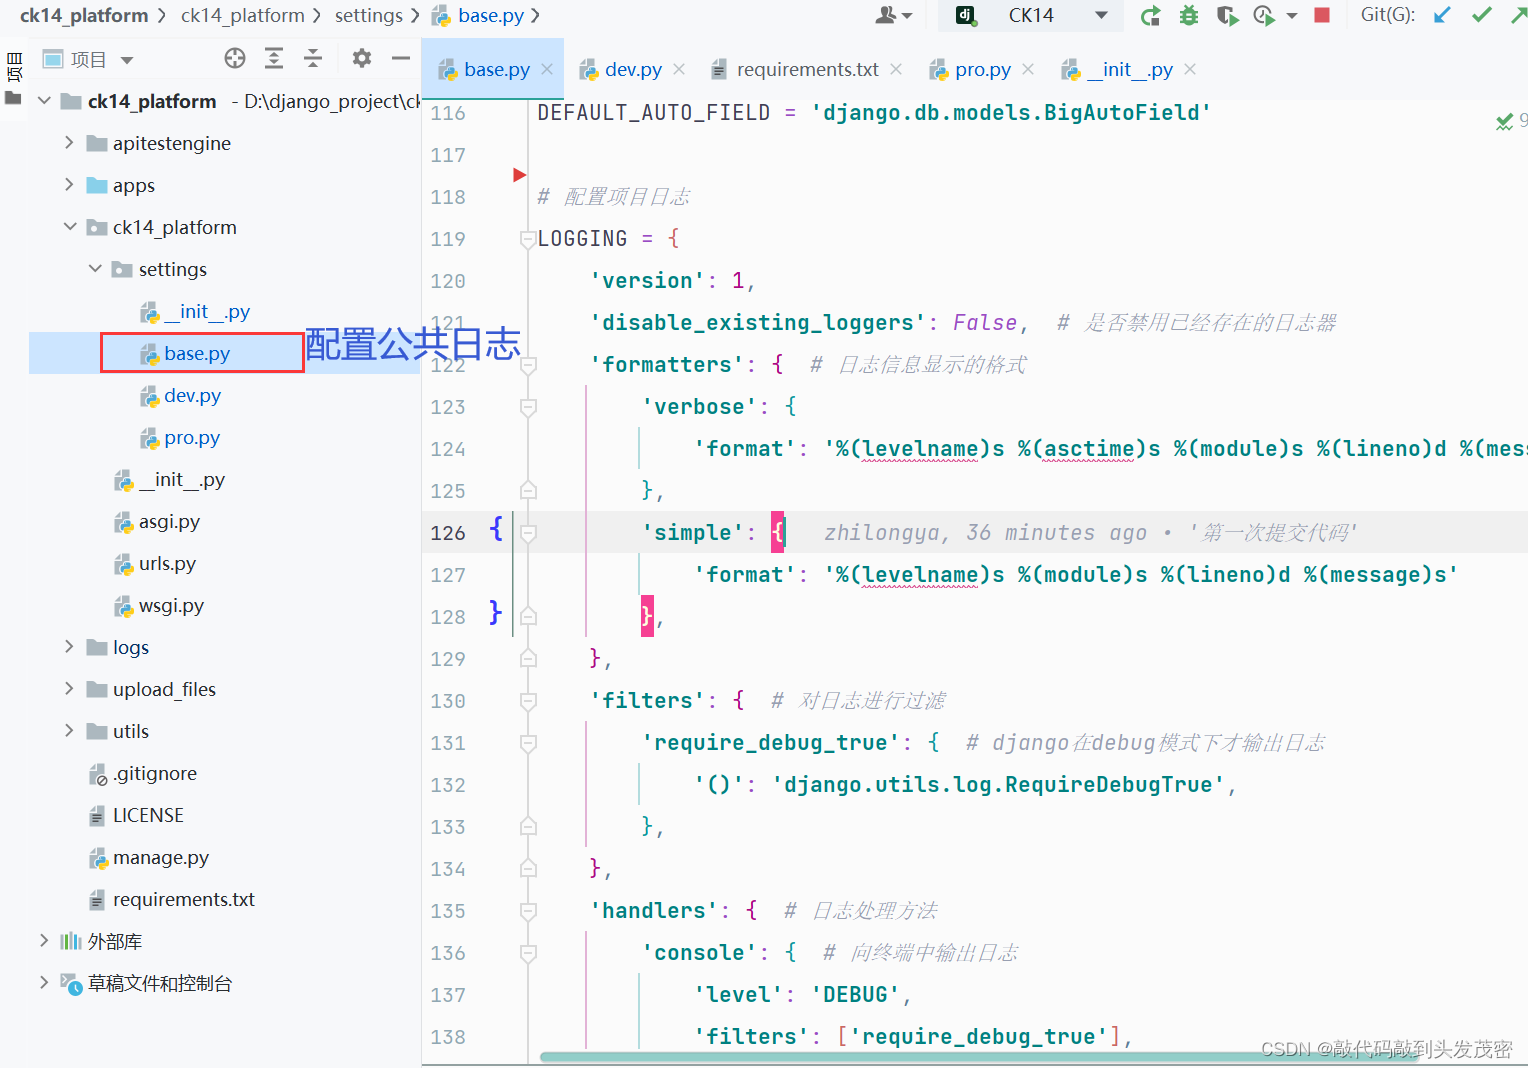The image size is (1528, 1068).
Task: Click the locate-in-project target icon
Action: tap(235, 59)
